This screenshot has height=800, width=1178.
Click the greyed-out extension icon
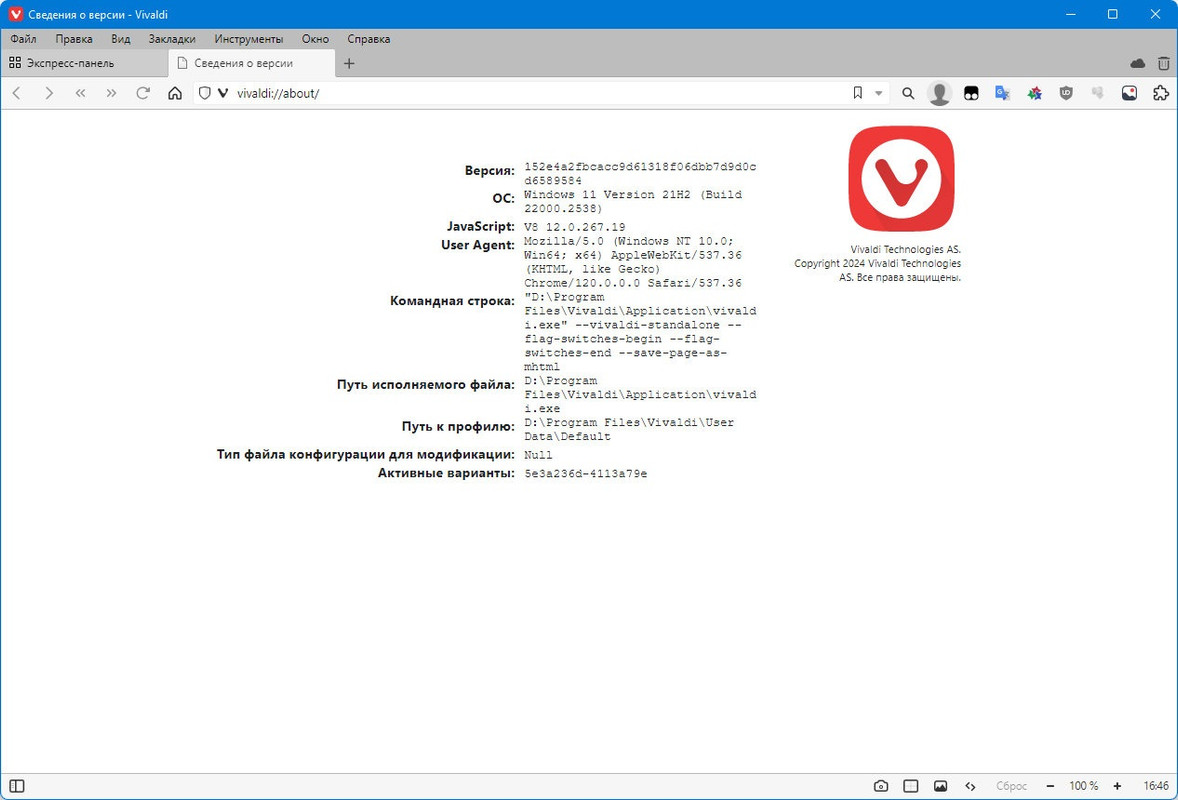point(1098,93)
